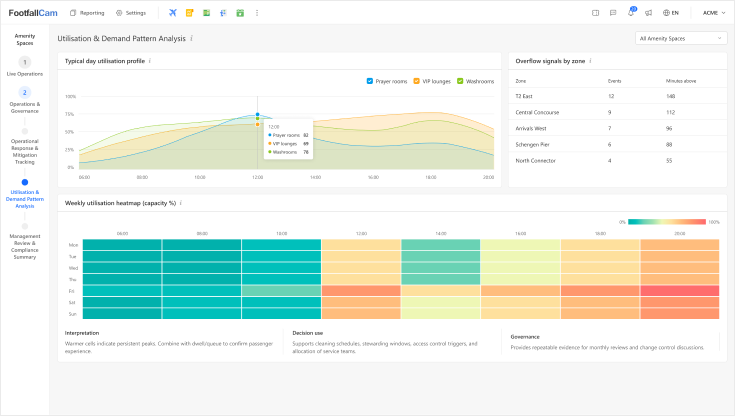
Task: Click the megaphone announcements icon
Action: click(648, 13)
